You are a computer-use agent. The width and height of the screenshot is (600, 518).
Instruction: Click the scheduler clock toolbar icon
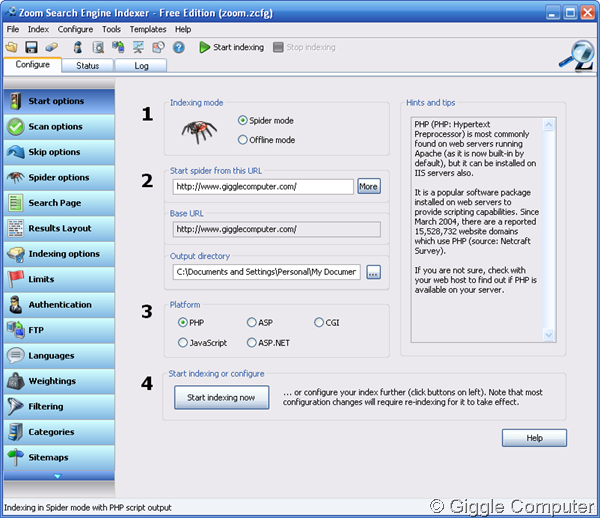click(x=158, y=47)
